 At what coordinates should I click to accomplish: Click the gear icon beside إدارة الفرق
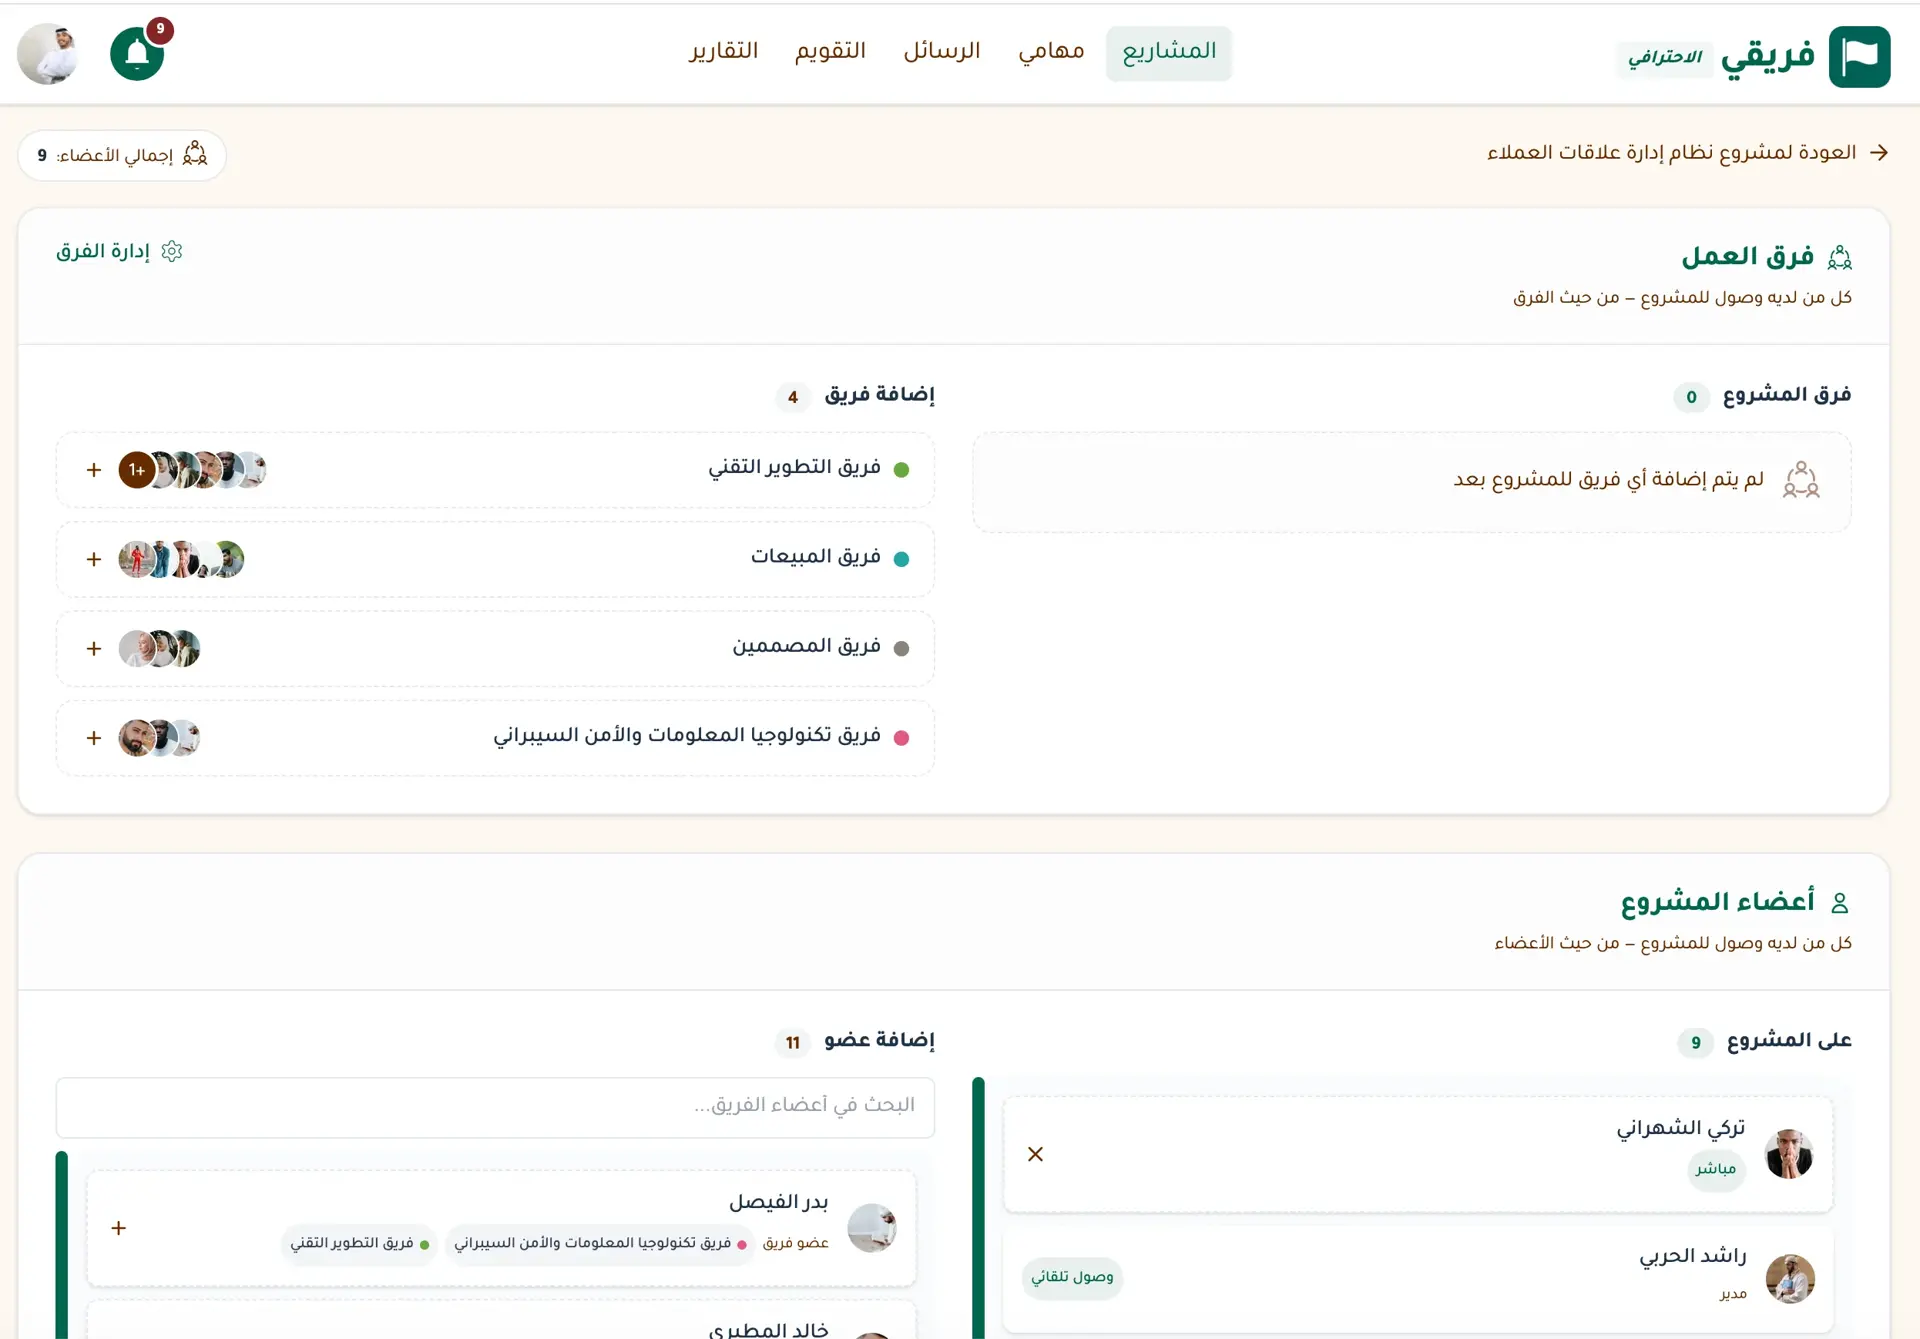172,251
